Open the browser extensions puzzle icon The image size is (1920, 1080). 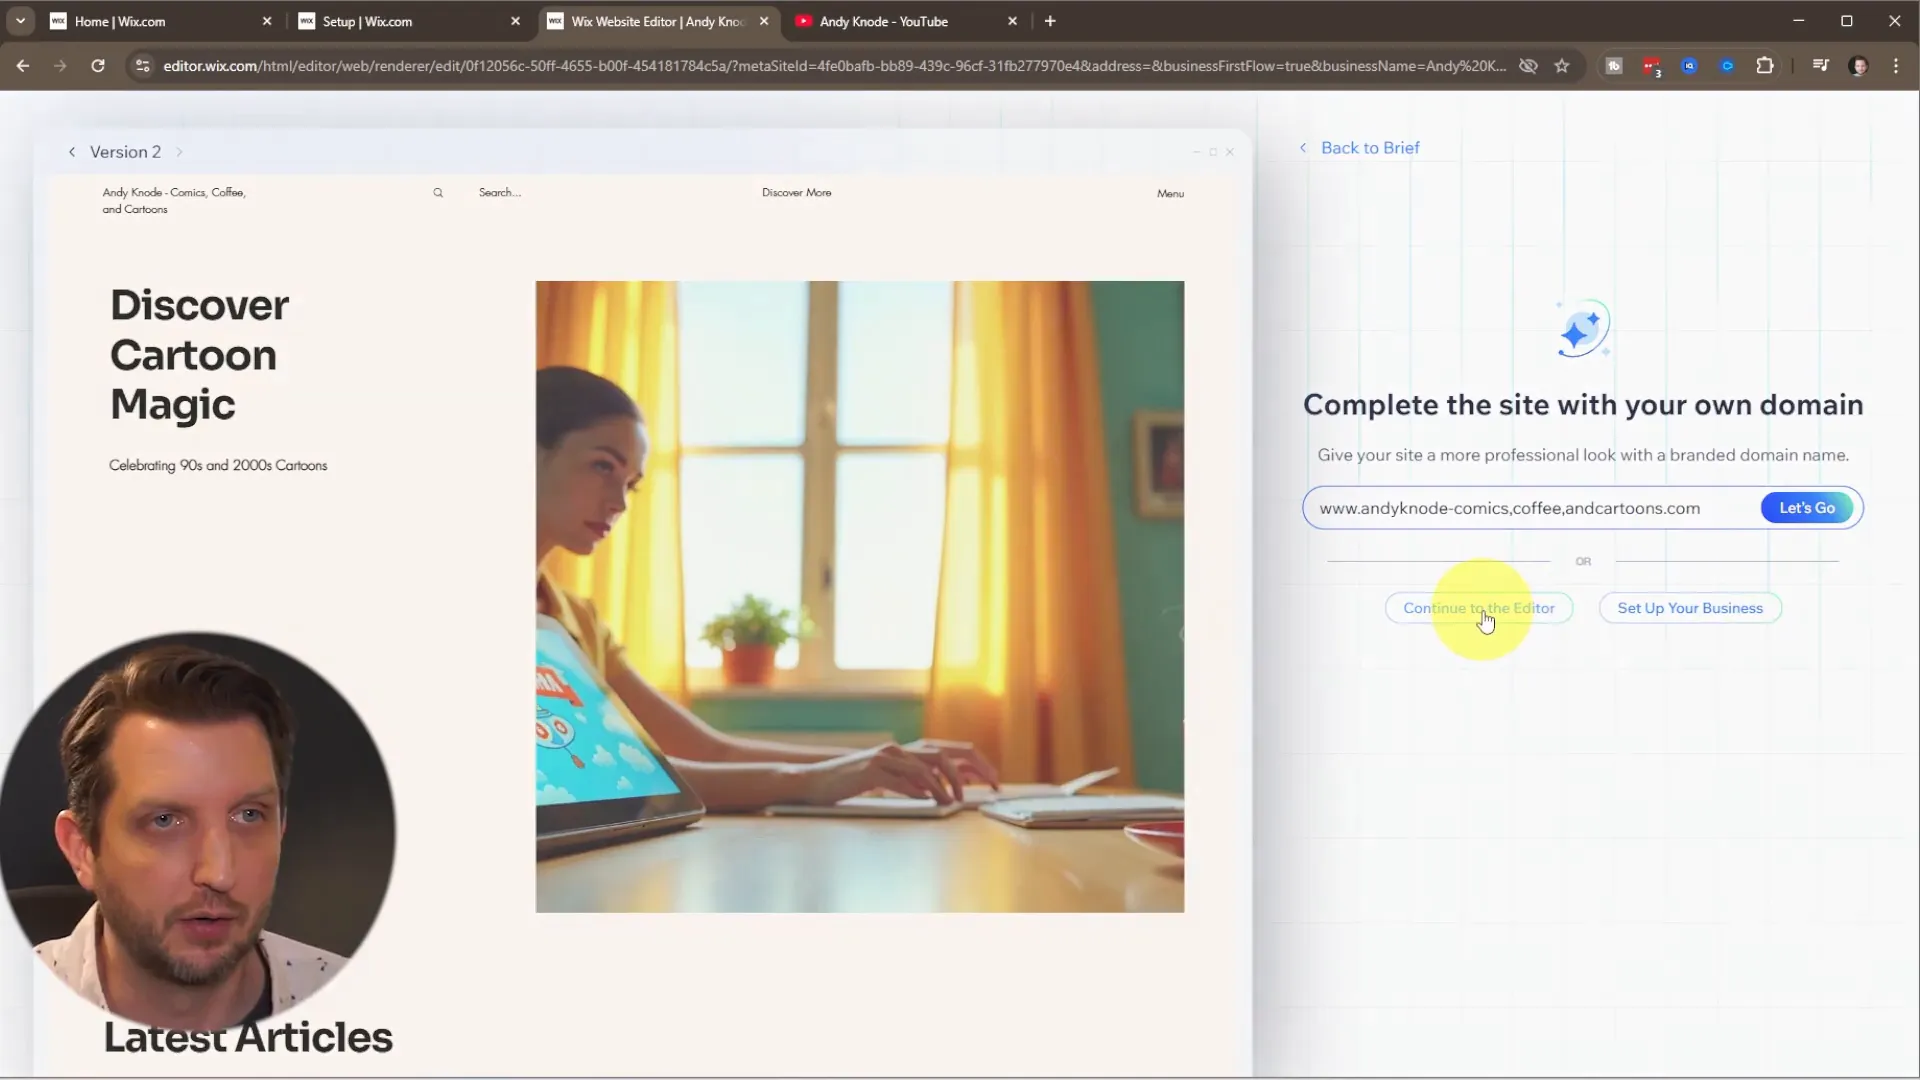pos(1766,65)
